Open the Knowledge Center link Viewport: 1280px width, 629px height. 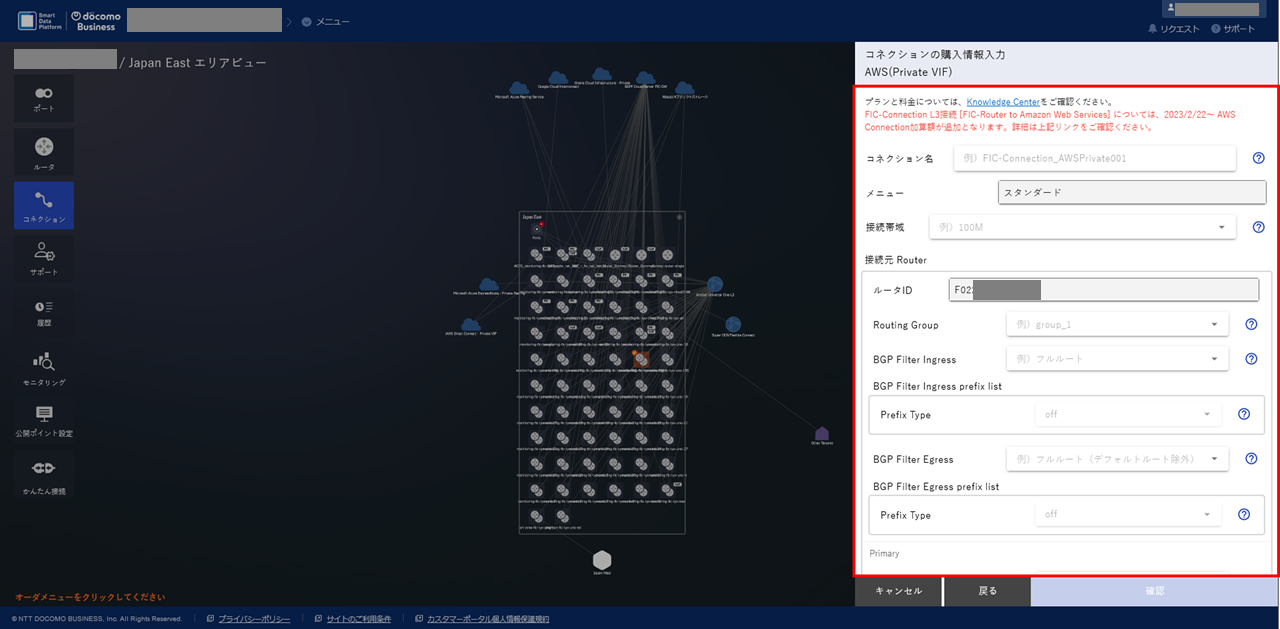point(1002,101)
